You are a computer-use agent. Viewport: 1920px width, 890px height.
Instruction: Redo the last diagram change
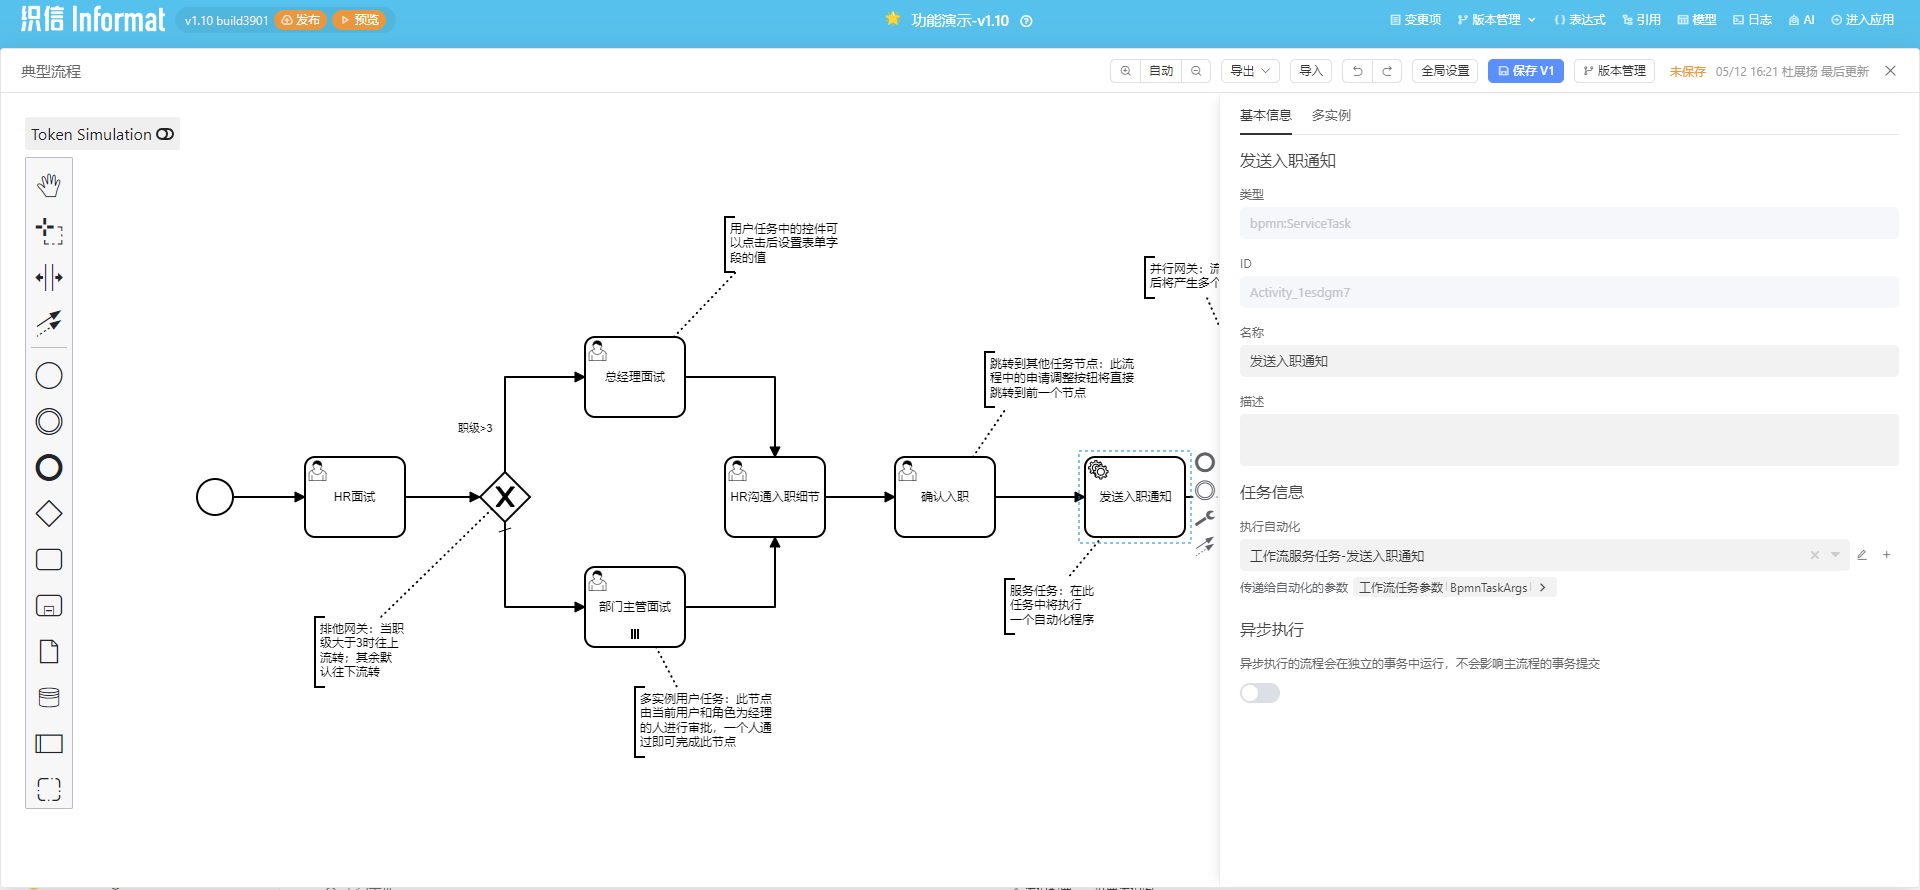pyautogui.click(x=1387, y=71)
